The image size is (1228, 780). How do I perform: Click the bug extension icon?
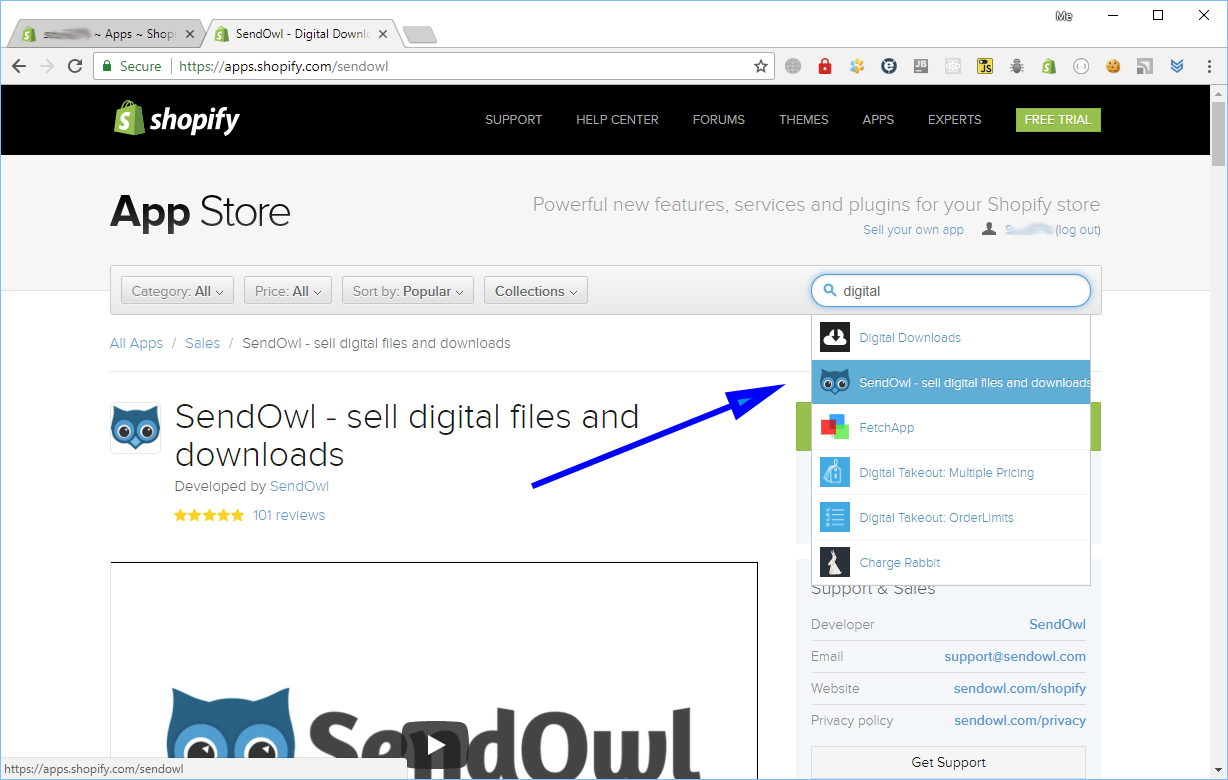pyautogui.click(x=1017, y=66)
